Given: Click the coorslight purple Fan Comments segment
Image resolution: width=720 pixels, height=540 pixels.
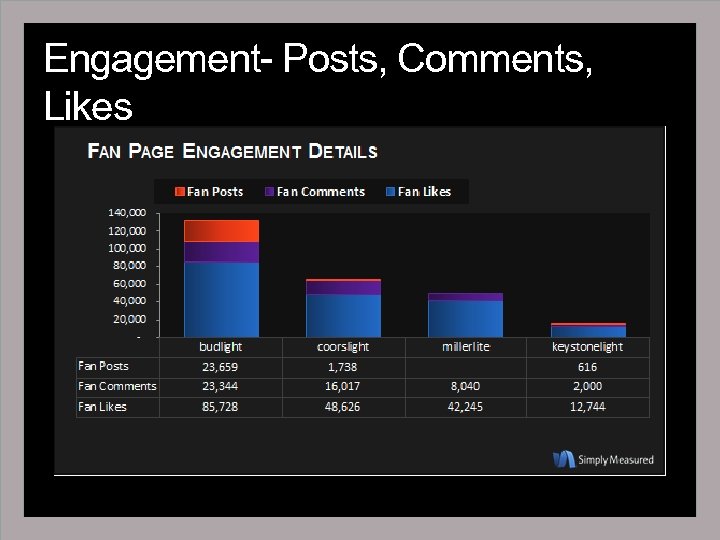Looking at the screenshot, I should pos(343,288).
